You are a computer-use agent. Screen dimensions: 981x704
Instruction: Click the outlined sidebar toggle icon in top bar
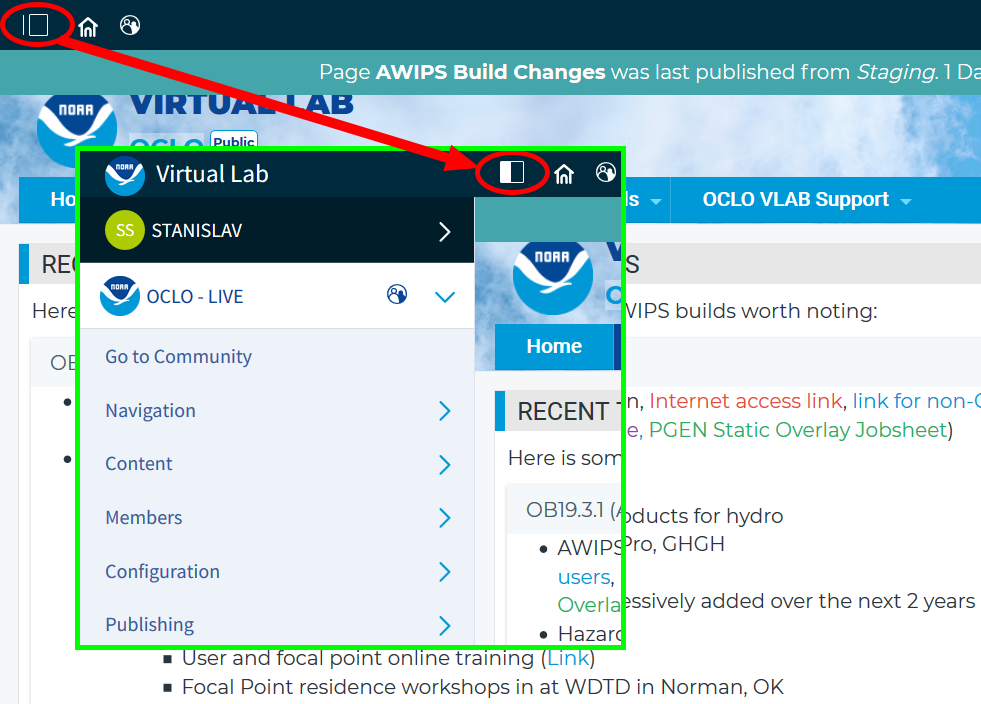[36, 25]
